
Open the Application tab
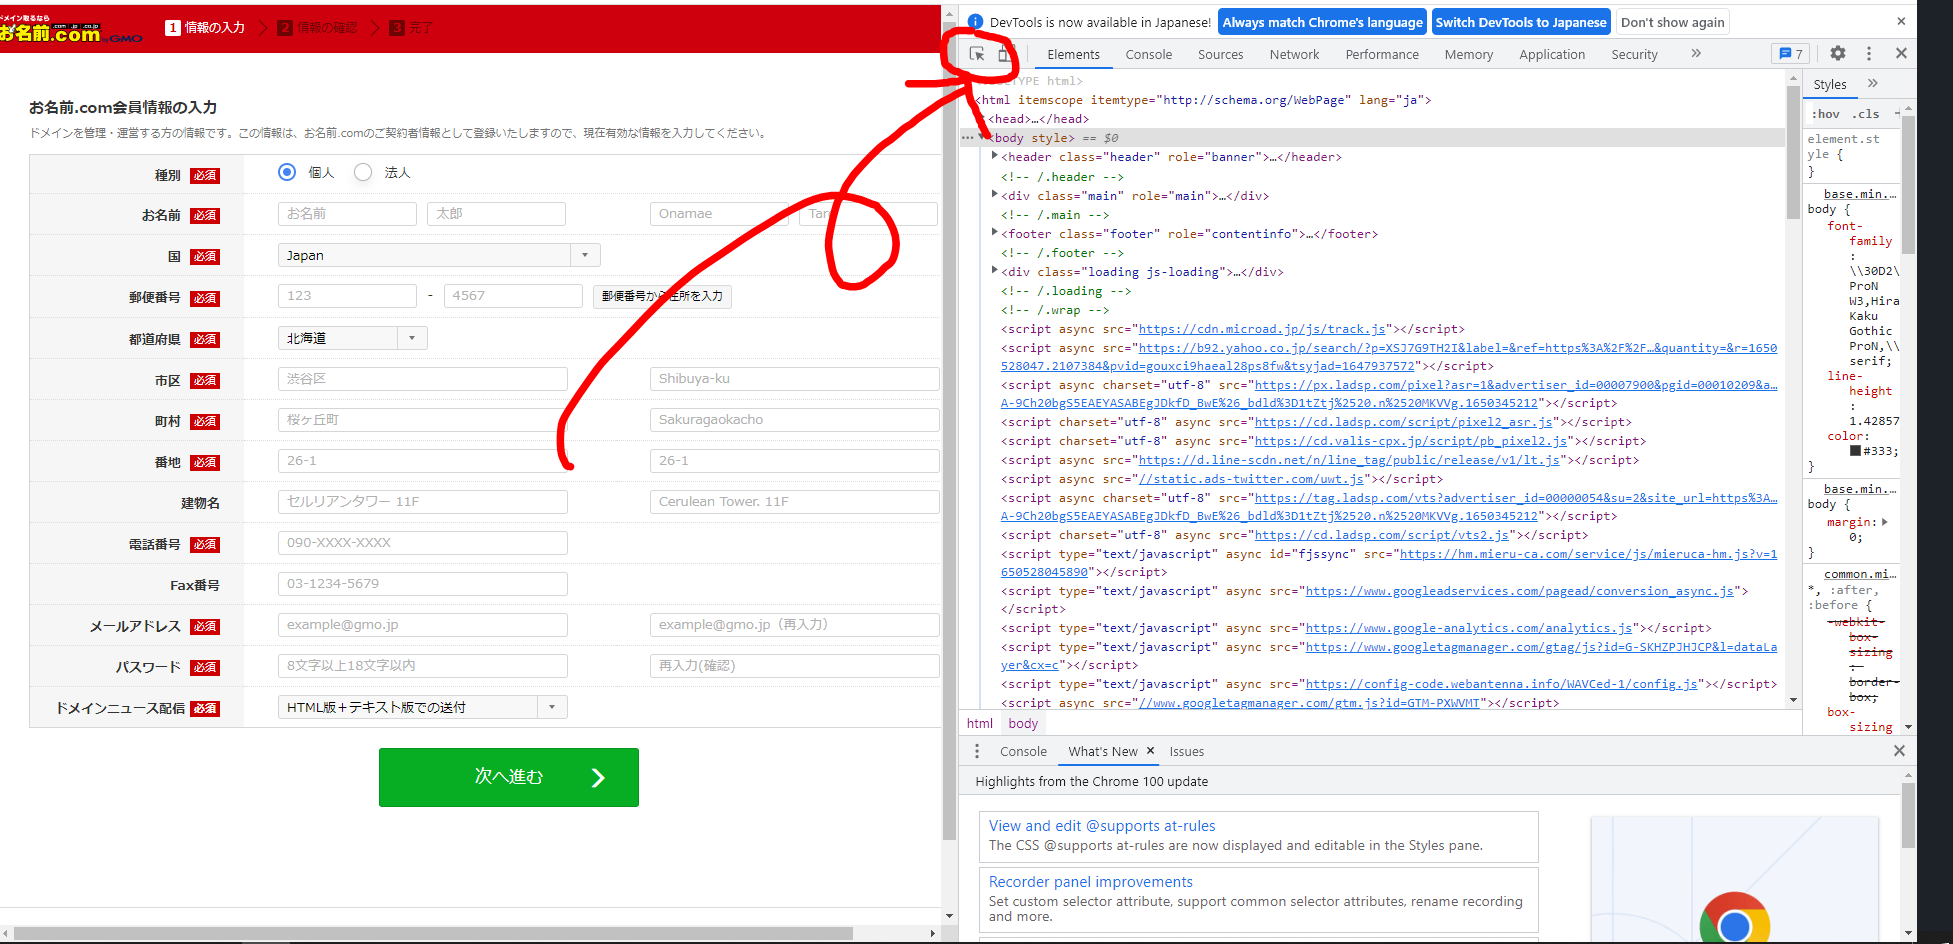(1552, 54)
